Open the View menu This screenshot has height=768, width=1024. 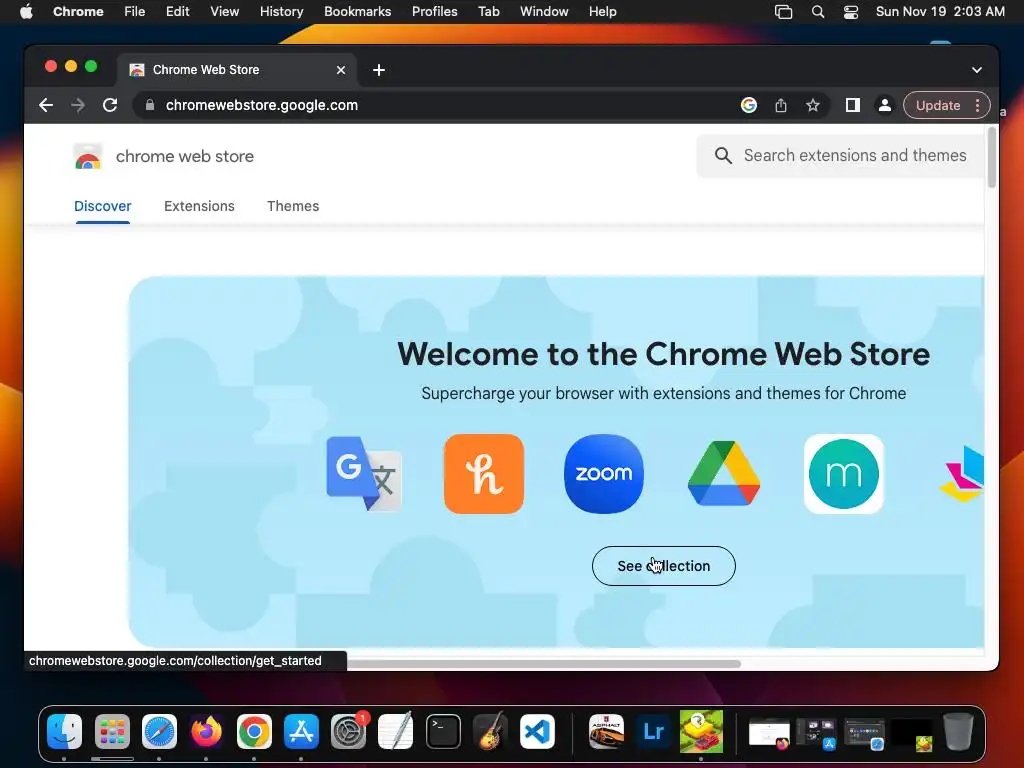[x=224, y=12]
